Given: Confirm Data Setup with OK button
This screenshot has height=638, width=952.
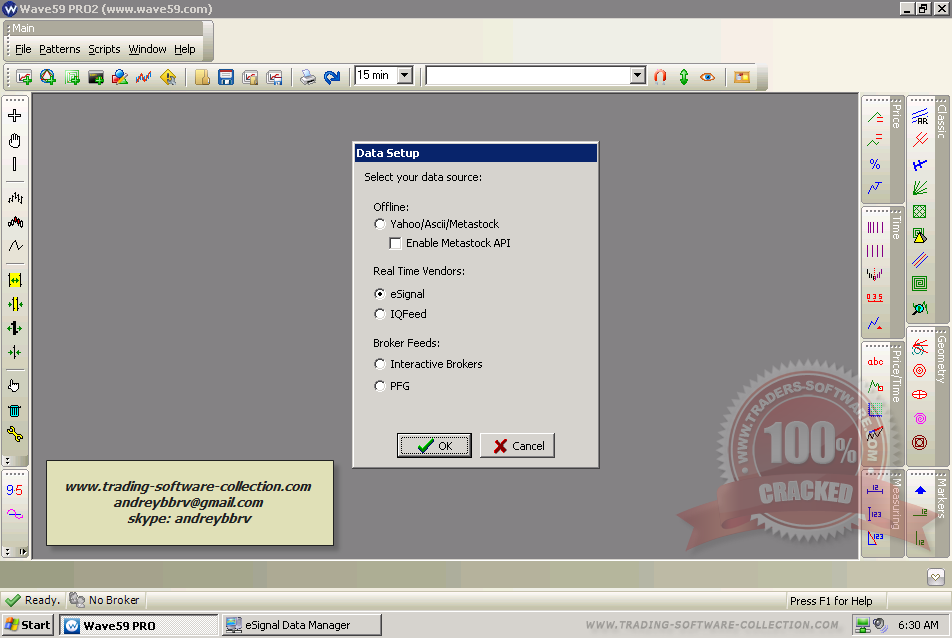Looking at the screenshot, I should click(434, 446).
